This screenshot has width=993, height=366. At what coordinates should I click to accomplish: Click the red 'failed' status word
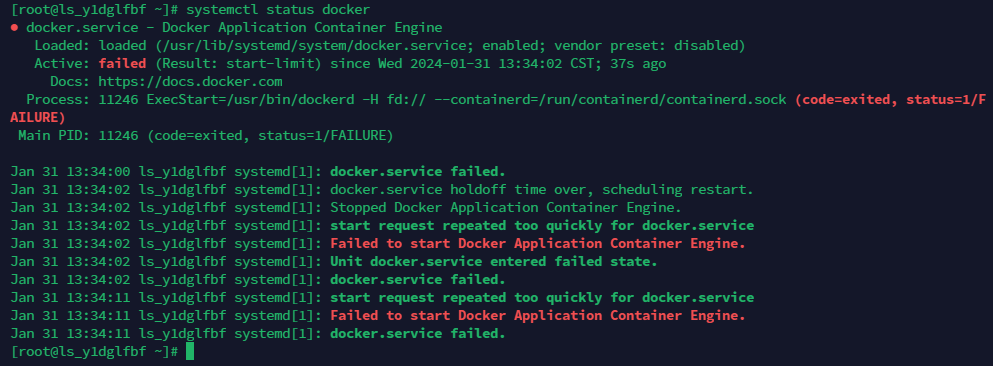[x=122, y=64]
